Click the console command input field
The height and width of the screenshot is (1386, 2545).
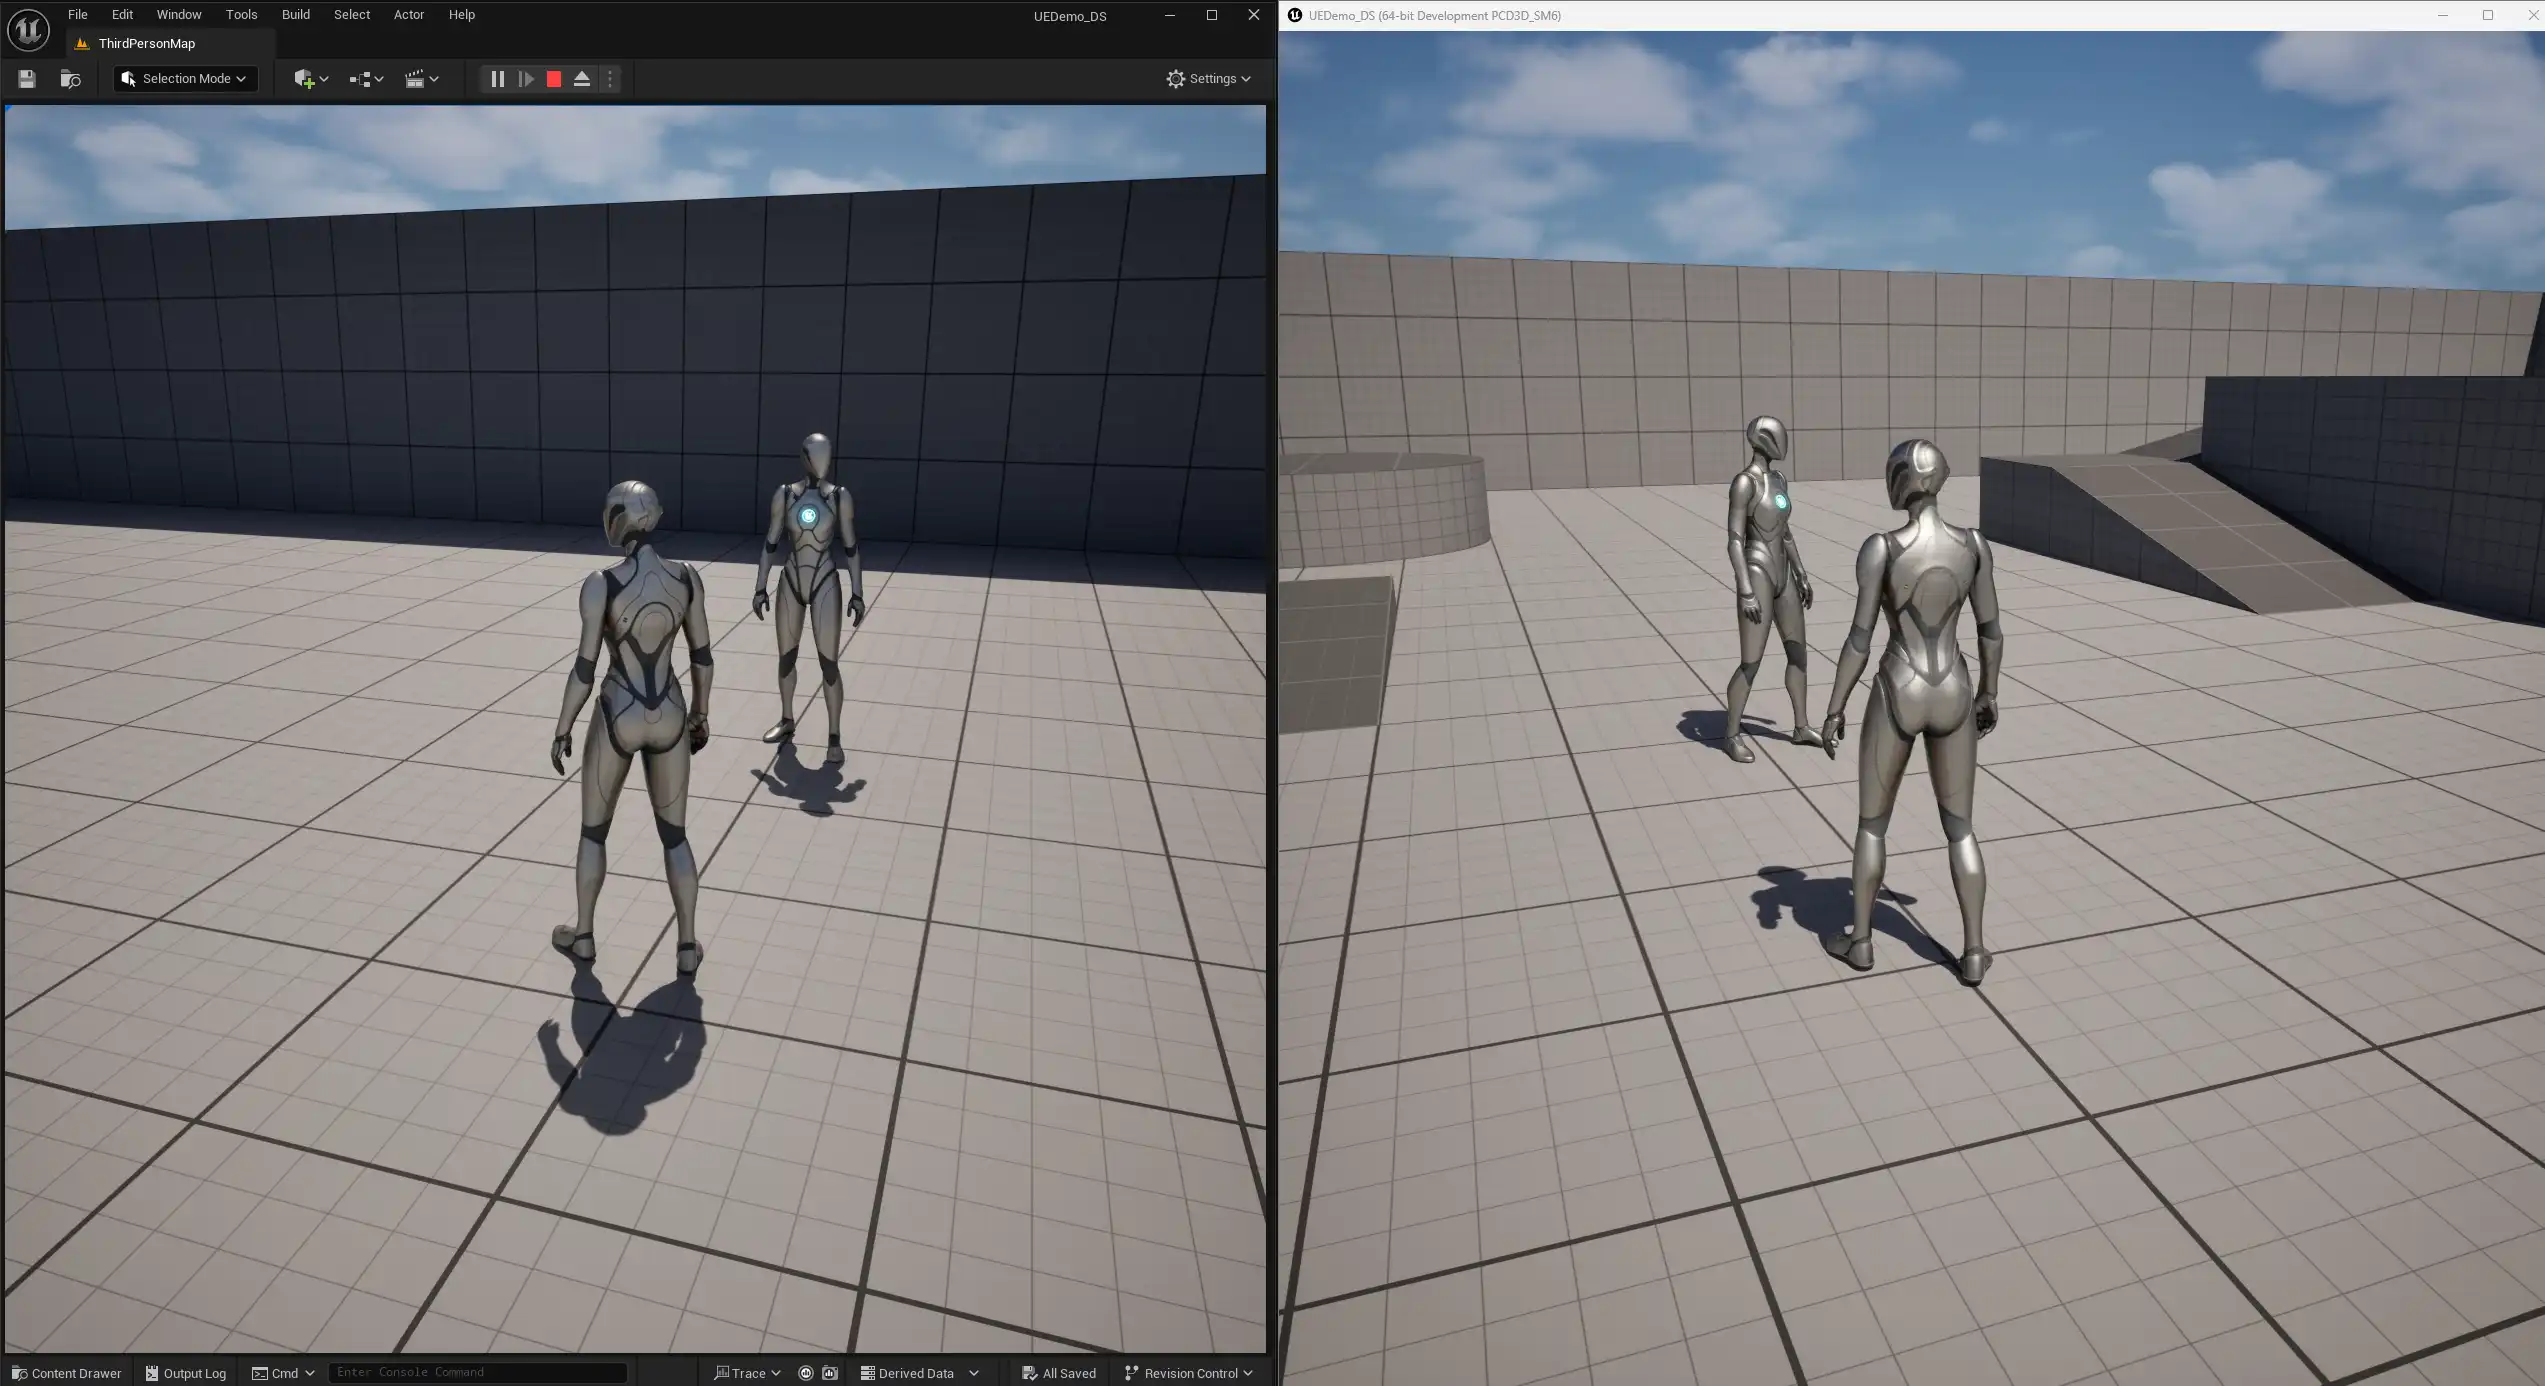[x=477, y=1372]
